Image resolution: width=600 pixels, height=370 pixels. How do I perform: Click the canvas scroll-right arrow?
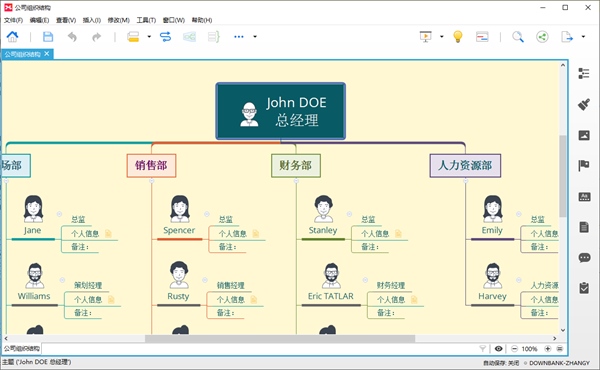point(554,338)
